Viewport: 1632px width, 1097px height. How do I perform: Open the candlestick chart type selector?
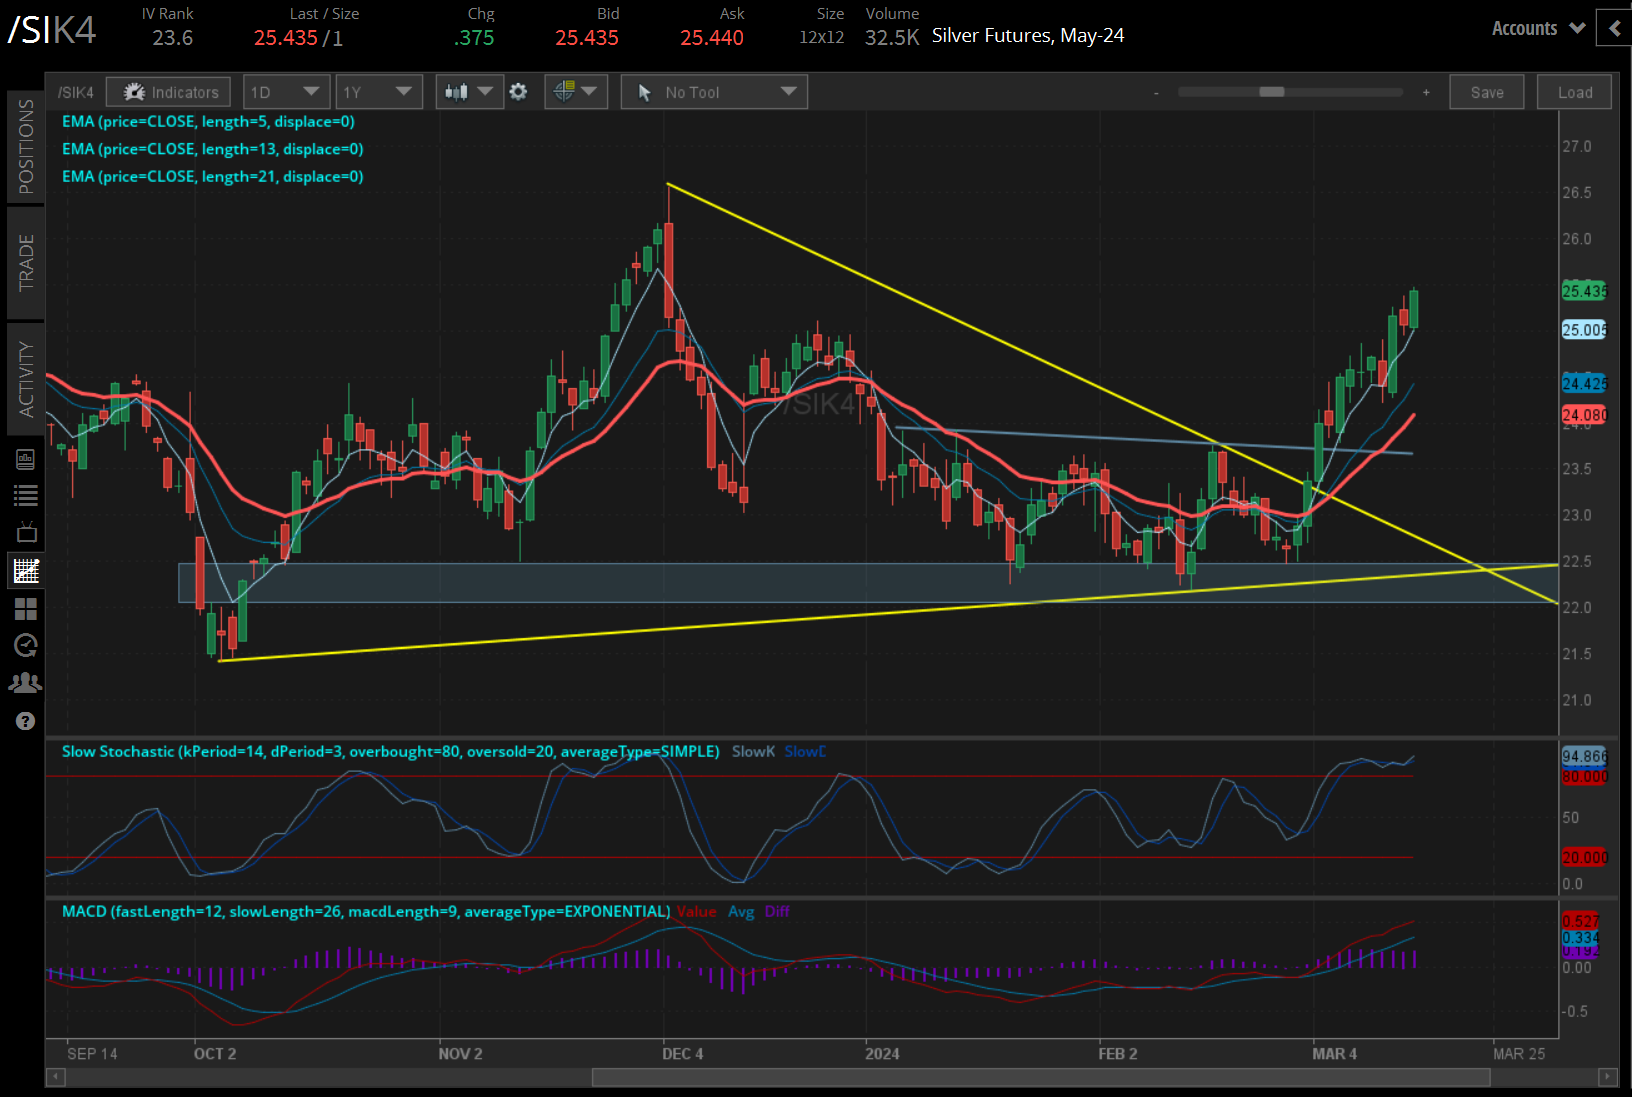click(x=468, y=92)
